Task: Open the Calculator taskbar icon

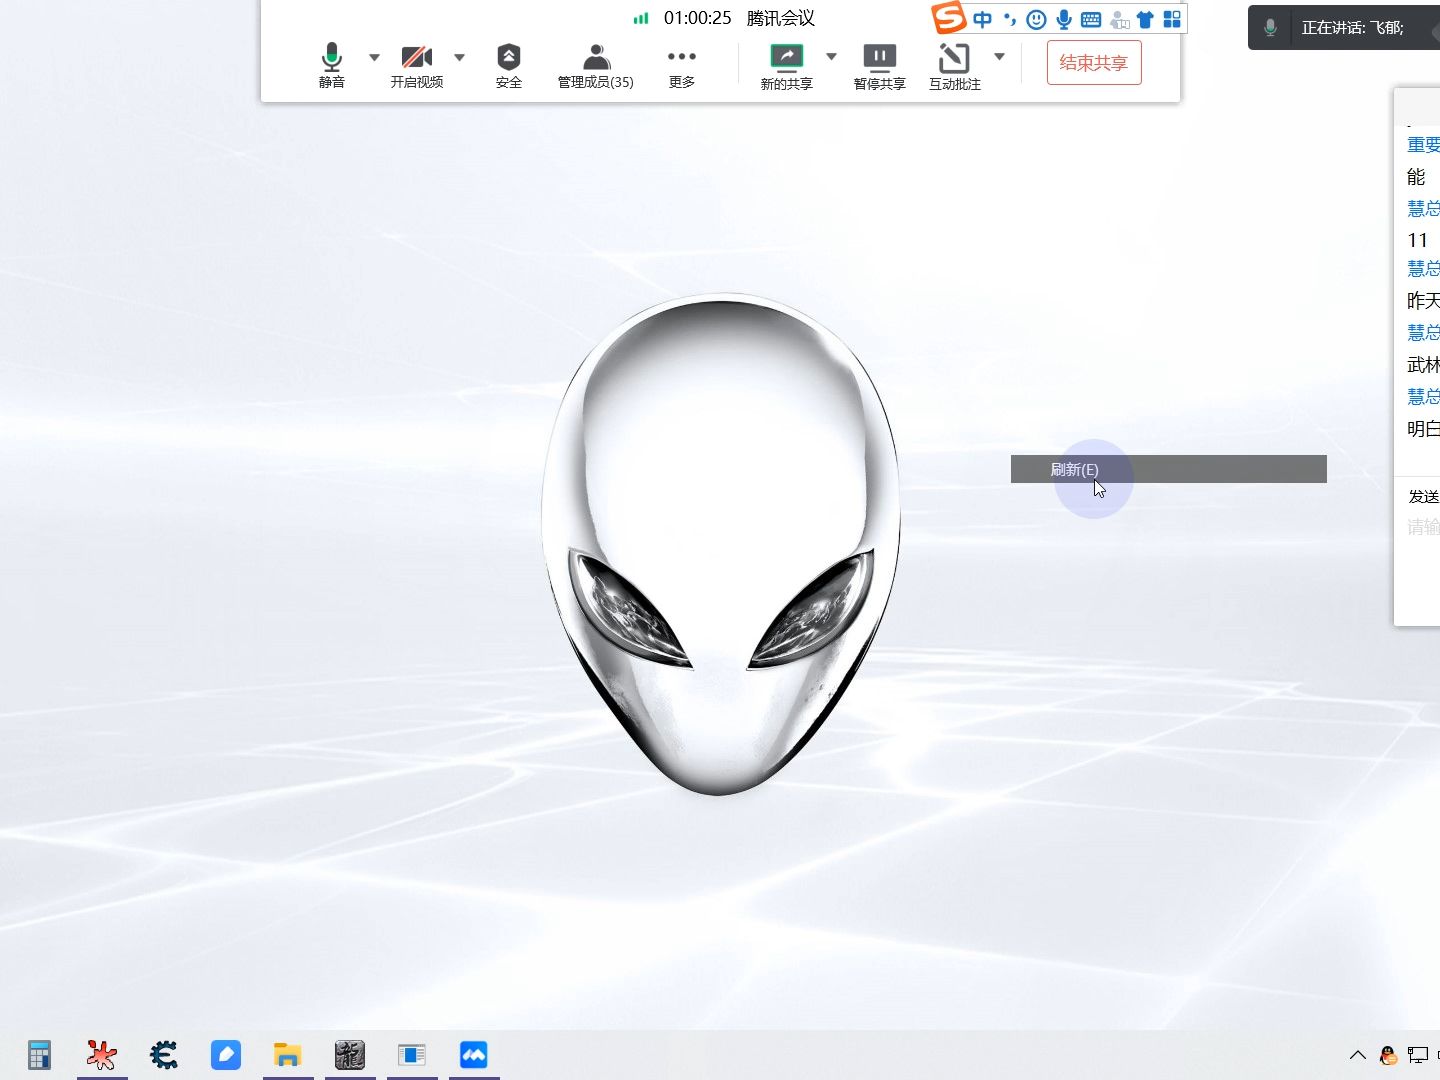Action: pyautogui.click(x=39, y=1055)
